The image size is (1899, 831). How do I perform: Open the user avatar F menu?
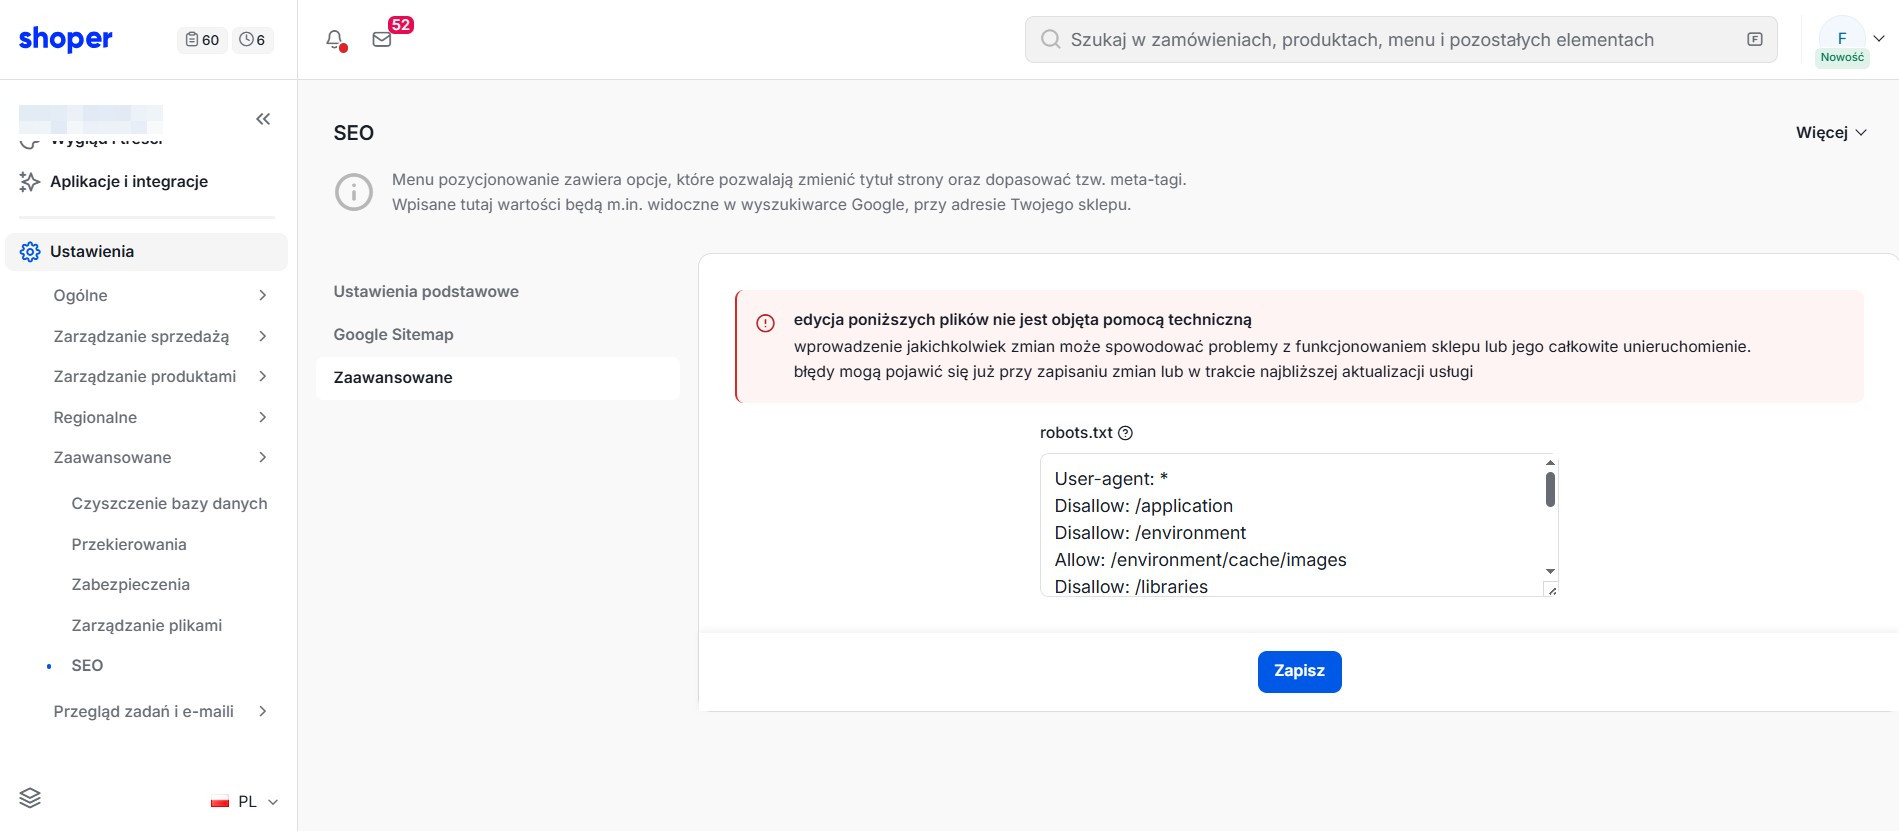click(1842, 38)
